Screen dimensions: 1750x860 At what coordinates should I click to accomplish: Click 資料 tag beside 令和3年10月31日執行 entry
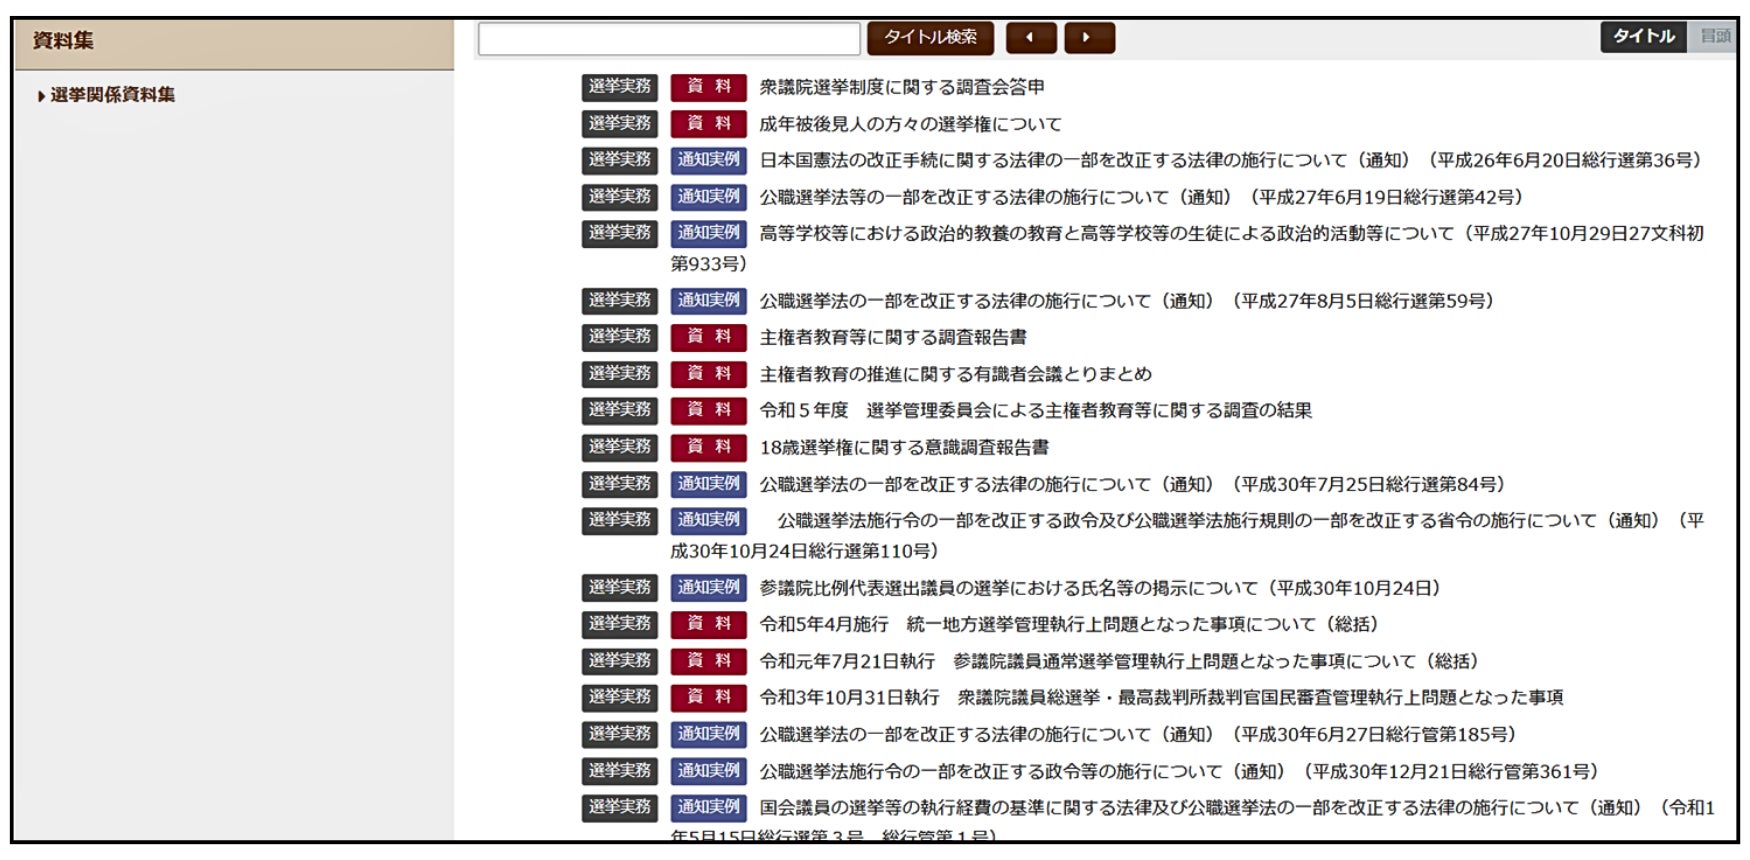pyautogui.click(x=708, y=698)
